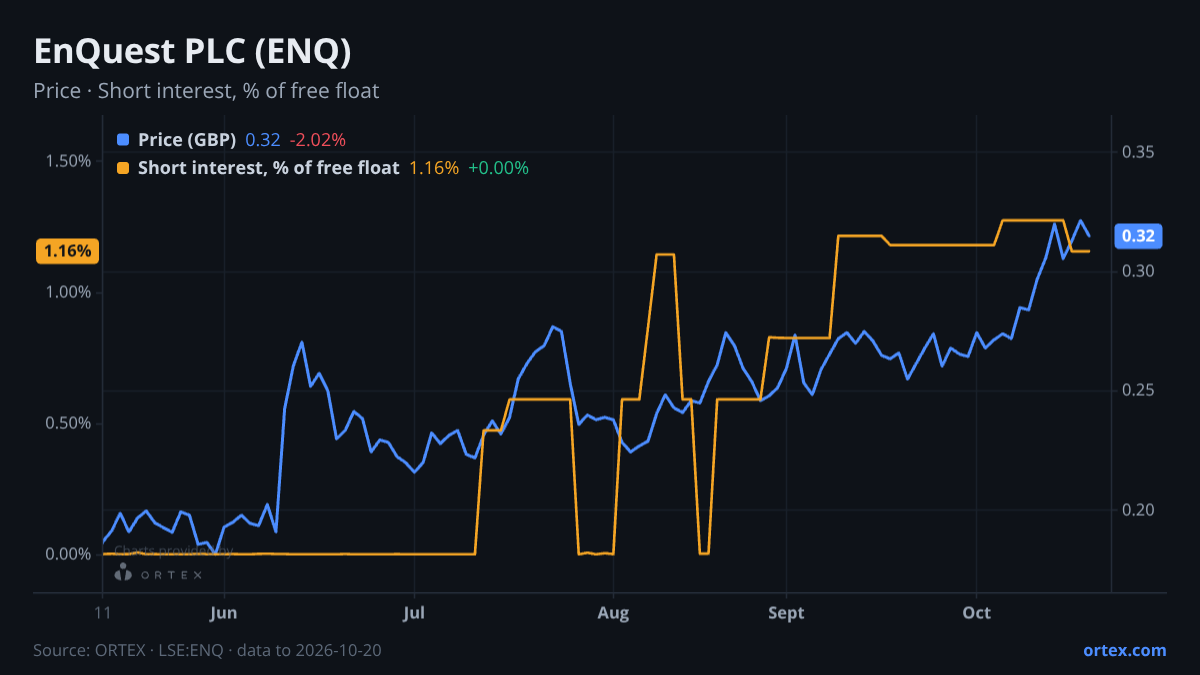1200x675 pixels.
Task: Click the 0.25 right axis label
Action: point(1139,390)
